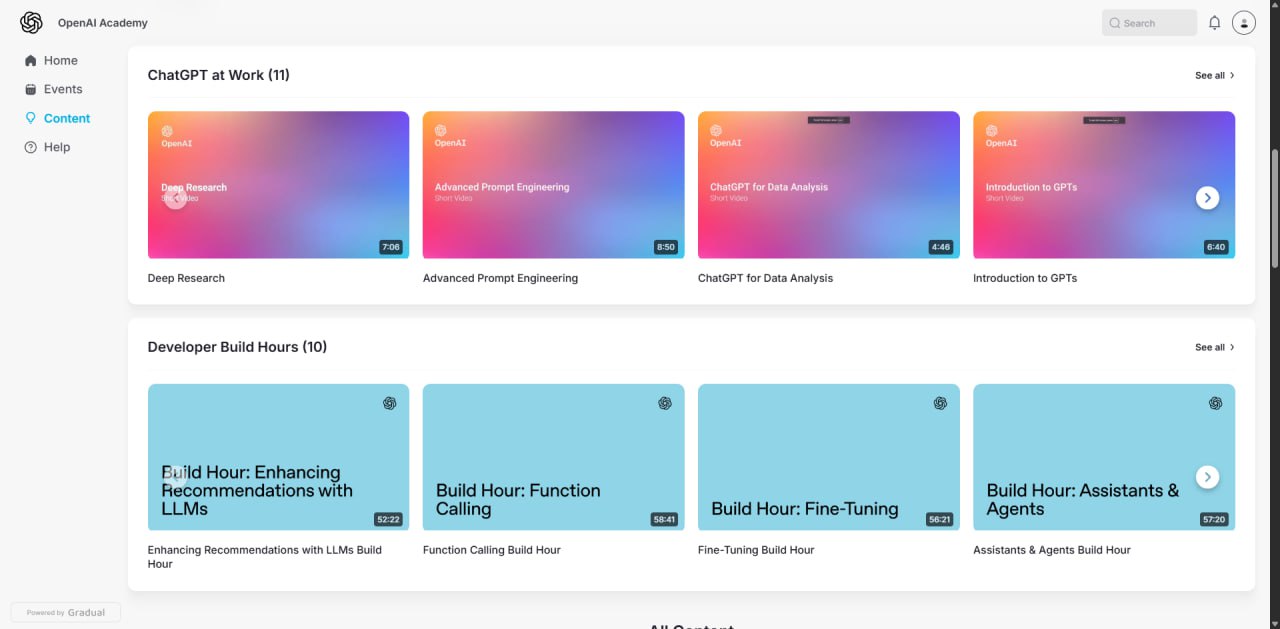This screenshot has width=1280, height=629.
Task: See all ChatGPT at Work videos
Action: 1214,75
